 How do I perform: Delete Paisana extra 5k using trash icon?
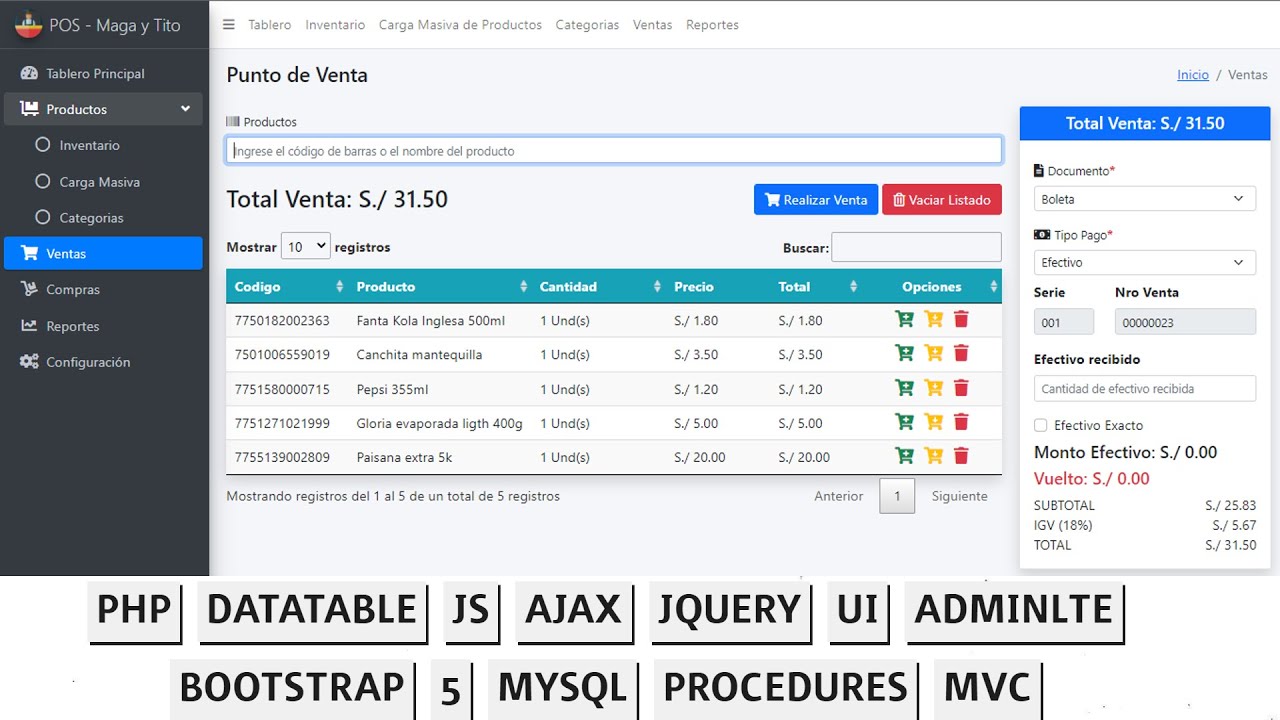click(961, 456)
